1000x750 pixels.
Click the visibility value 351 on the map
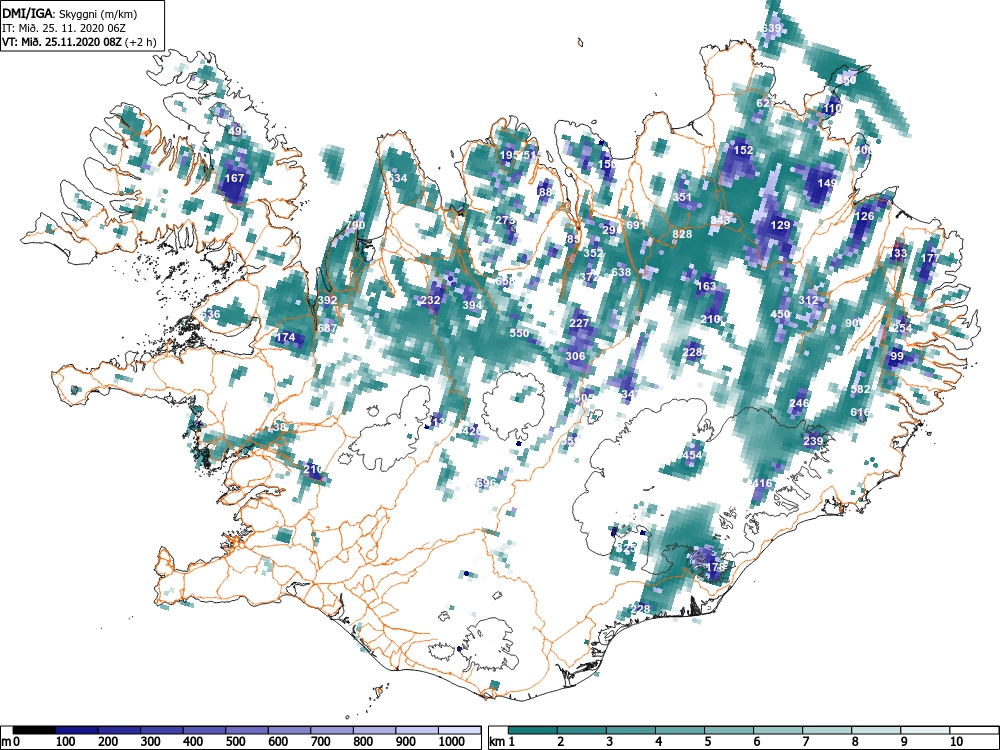point(682,197)
